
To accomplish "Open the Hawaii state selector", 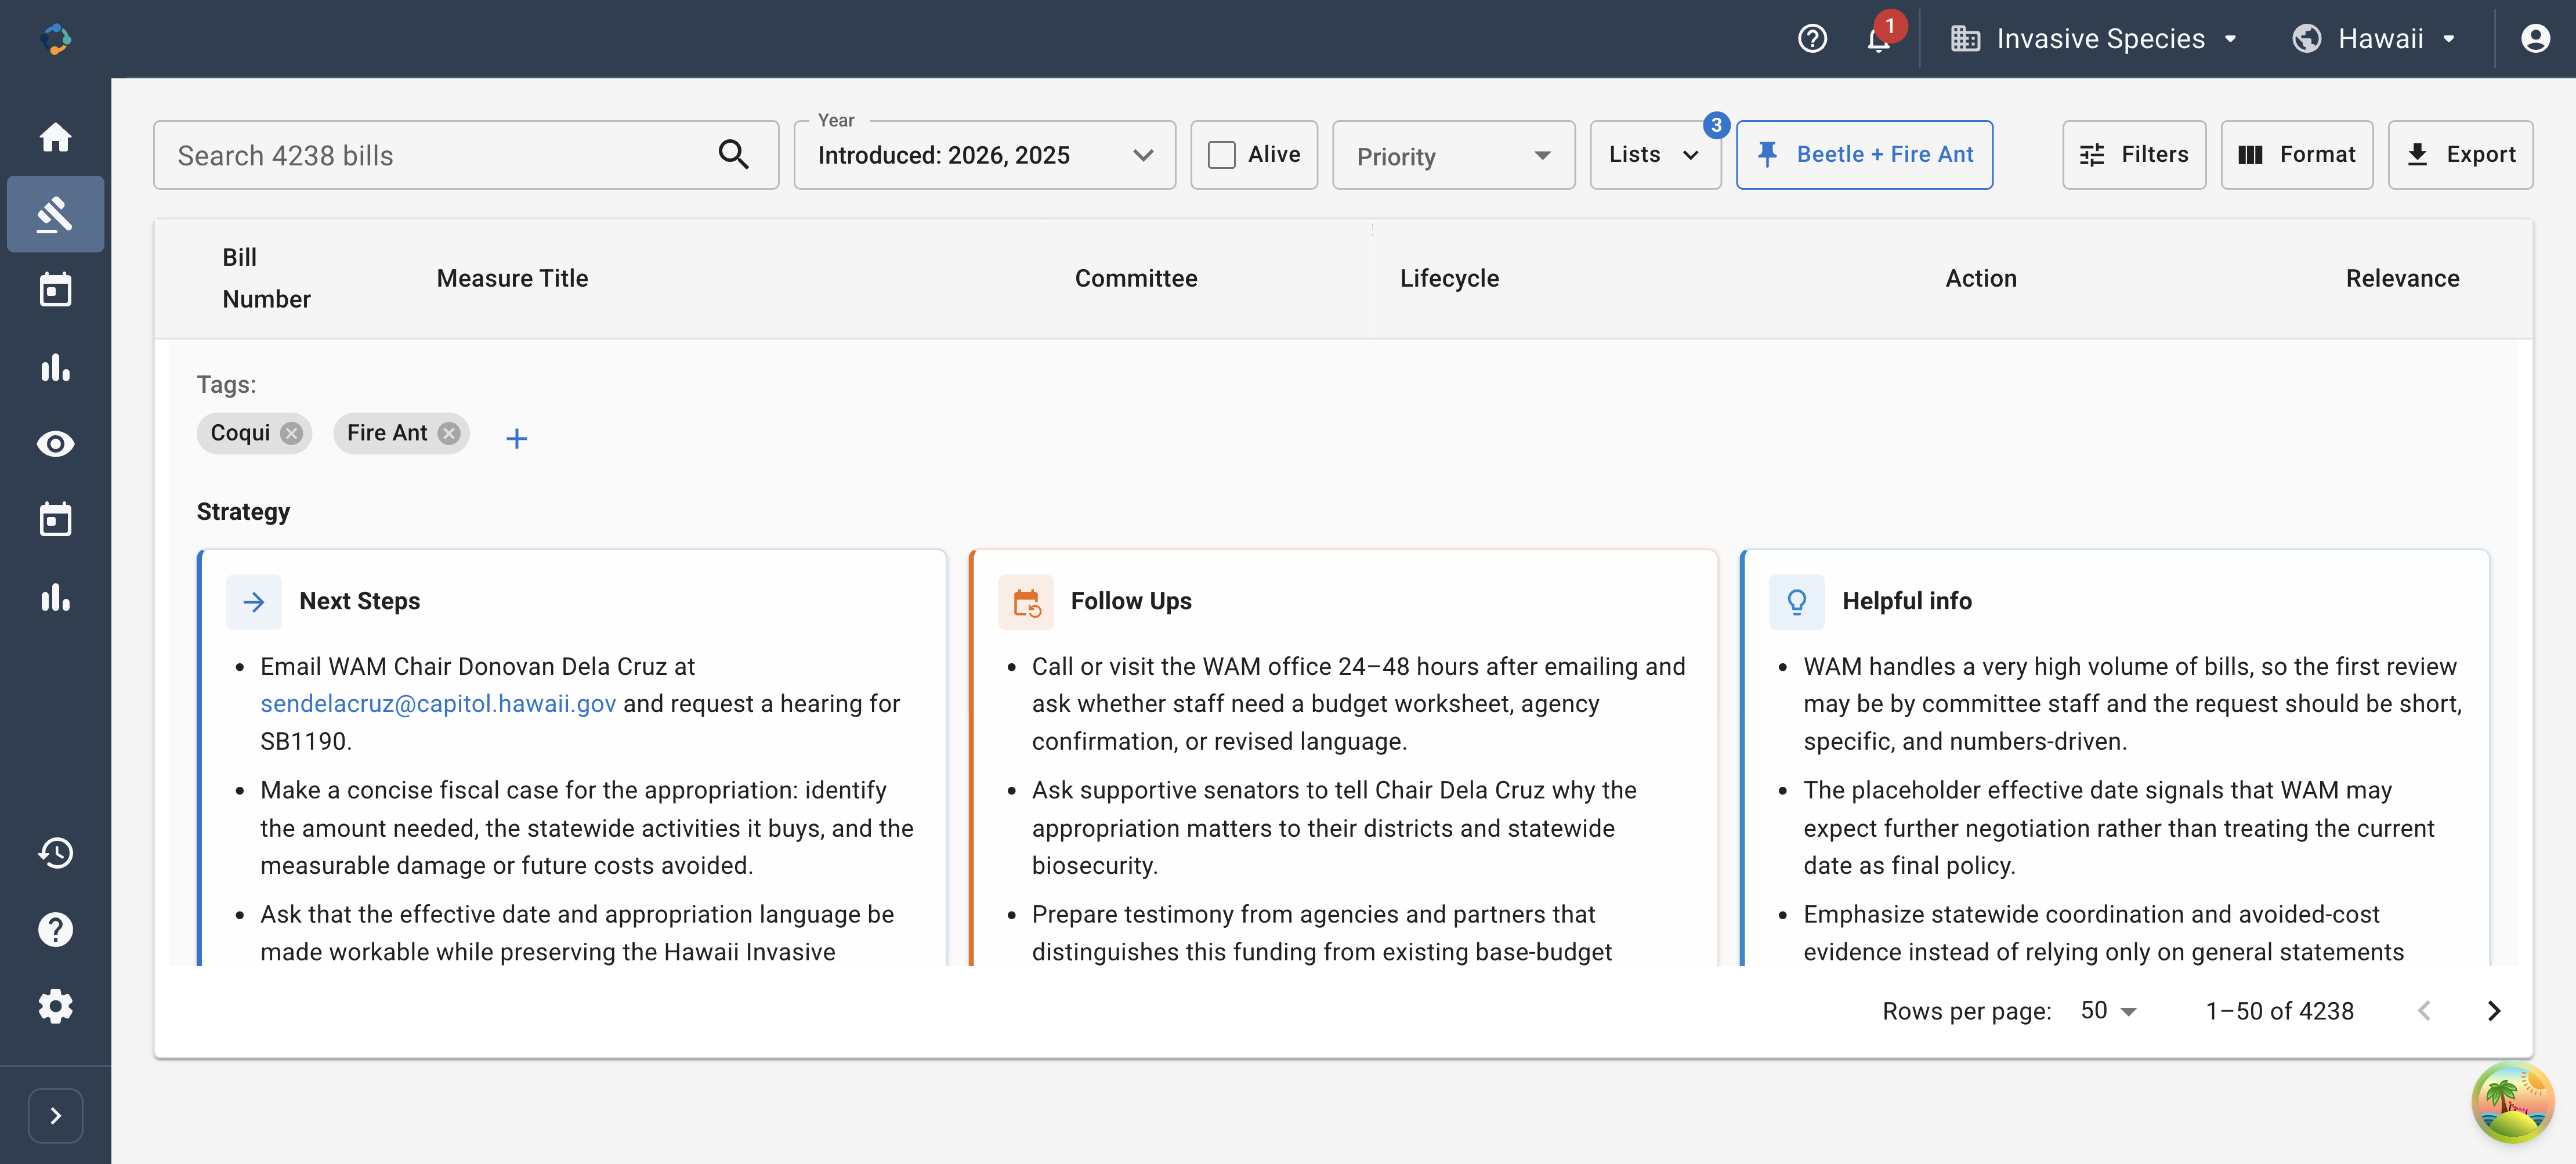I will coord(2374,39).
